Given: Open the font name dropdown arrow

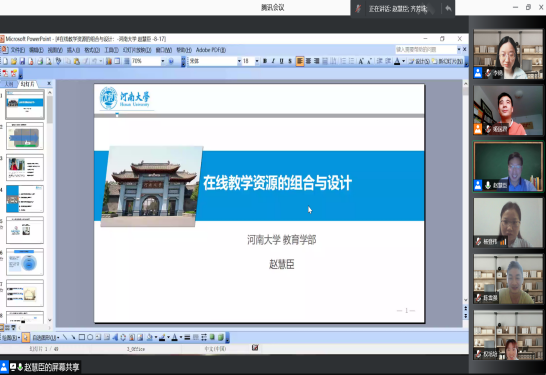Looking at the screenshot, I should click(x=239, y=61).
